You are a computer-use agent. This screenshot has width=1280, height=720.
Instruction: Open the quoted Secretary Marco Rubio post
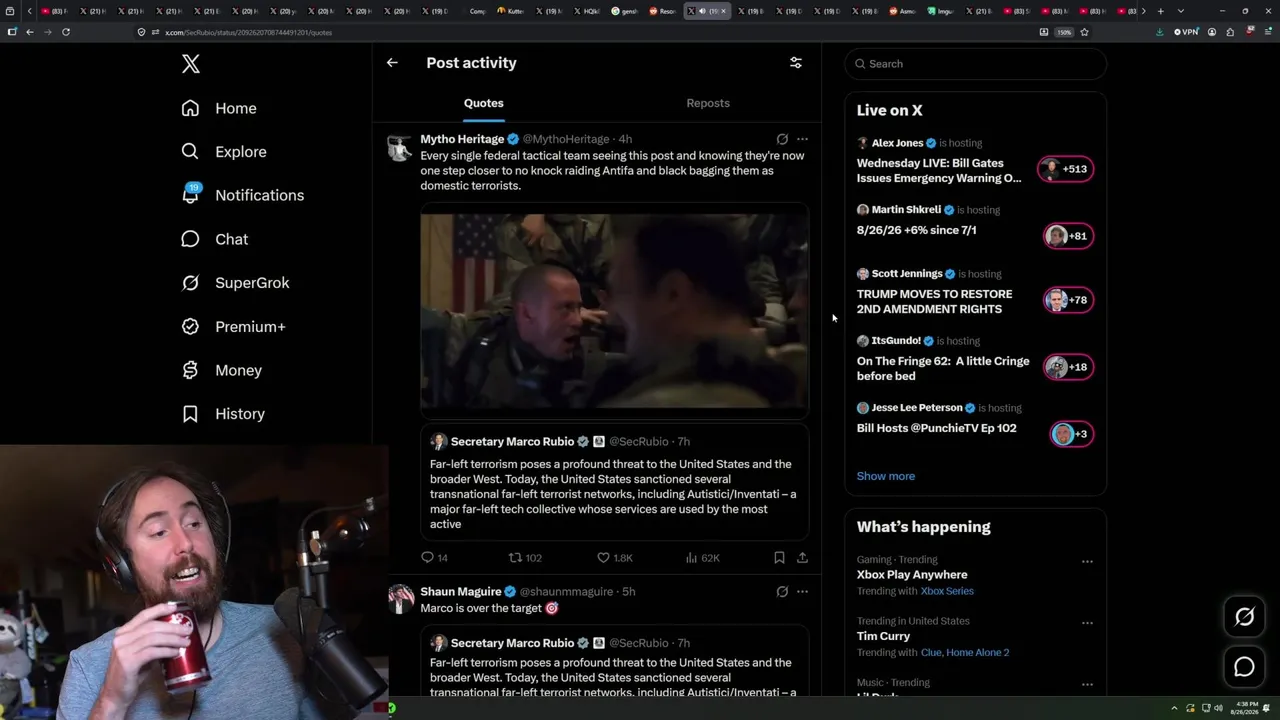(615, 483)
